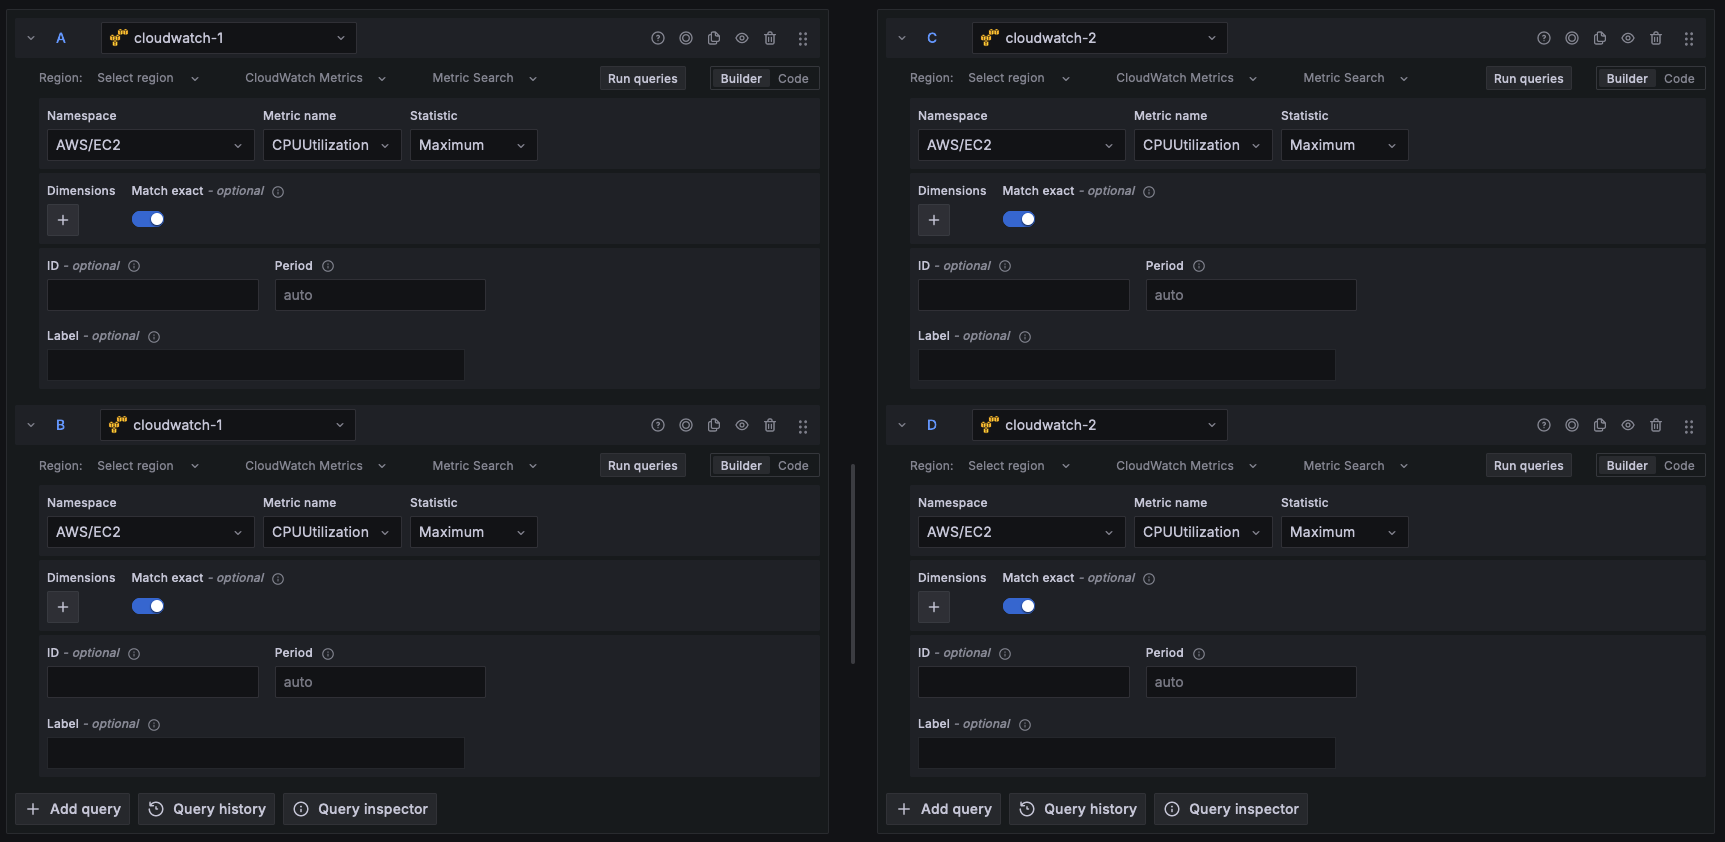Click the vertical scrollbar between the panels

[853, 562]
